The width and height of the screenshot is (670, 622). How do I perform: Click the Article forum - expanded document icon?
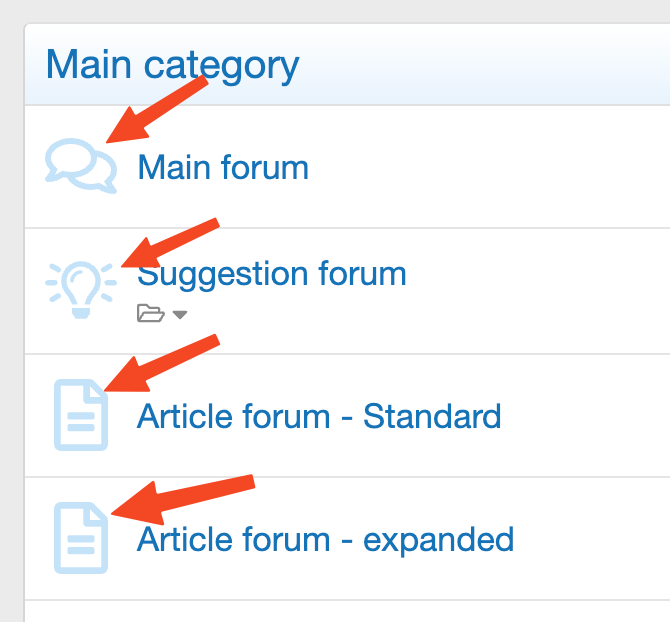pyautogui.click(x=80, y=537)
